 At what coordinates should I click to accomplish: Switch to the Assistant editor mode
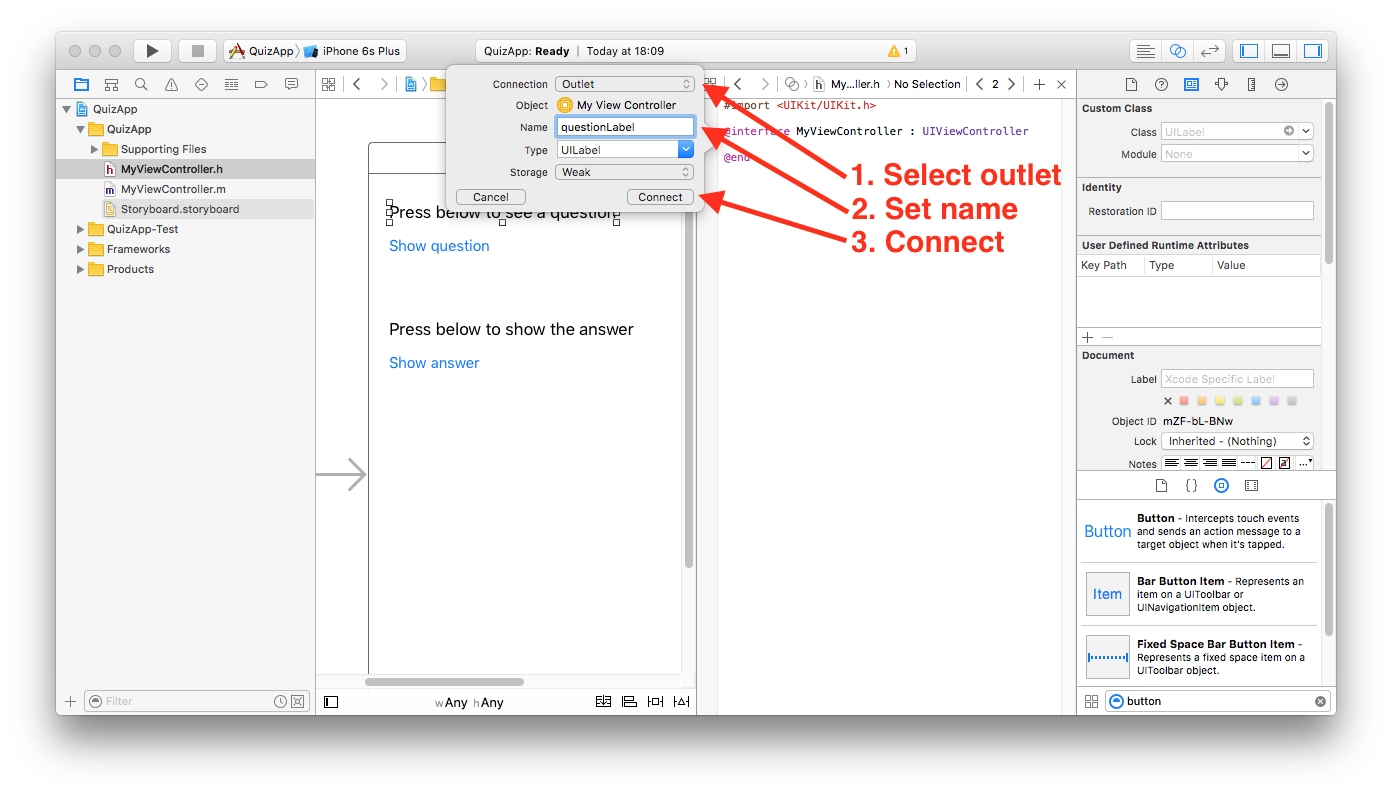[1178, 51]
